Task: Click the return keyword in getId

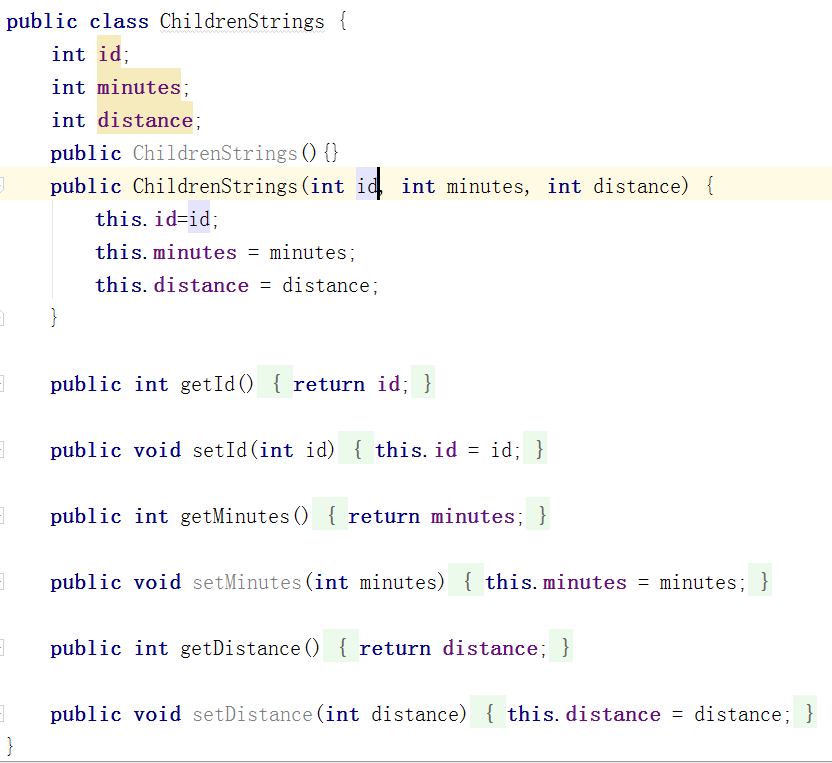Action: [x=329, y=384]
